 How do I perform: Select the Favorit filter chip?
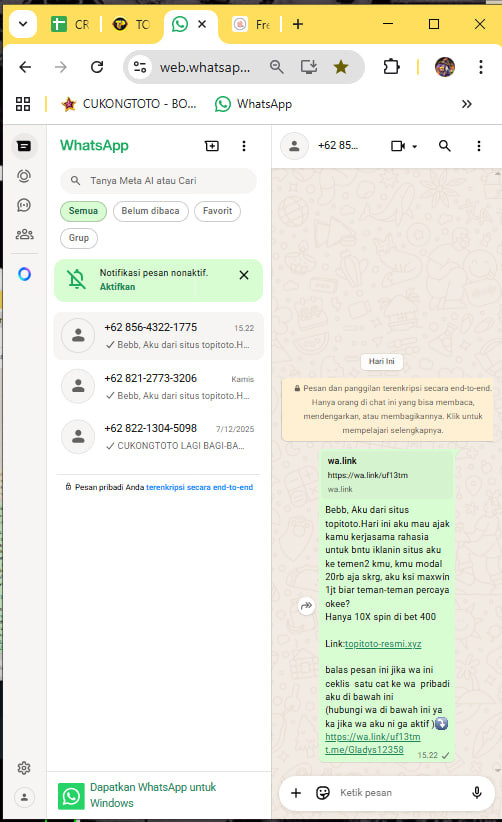tap(217, 211)
